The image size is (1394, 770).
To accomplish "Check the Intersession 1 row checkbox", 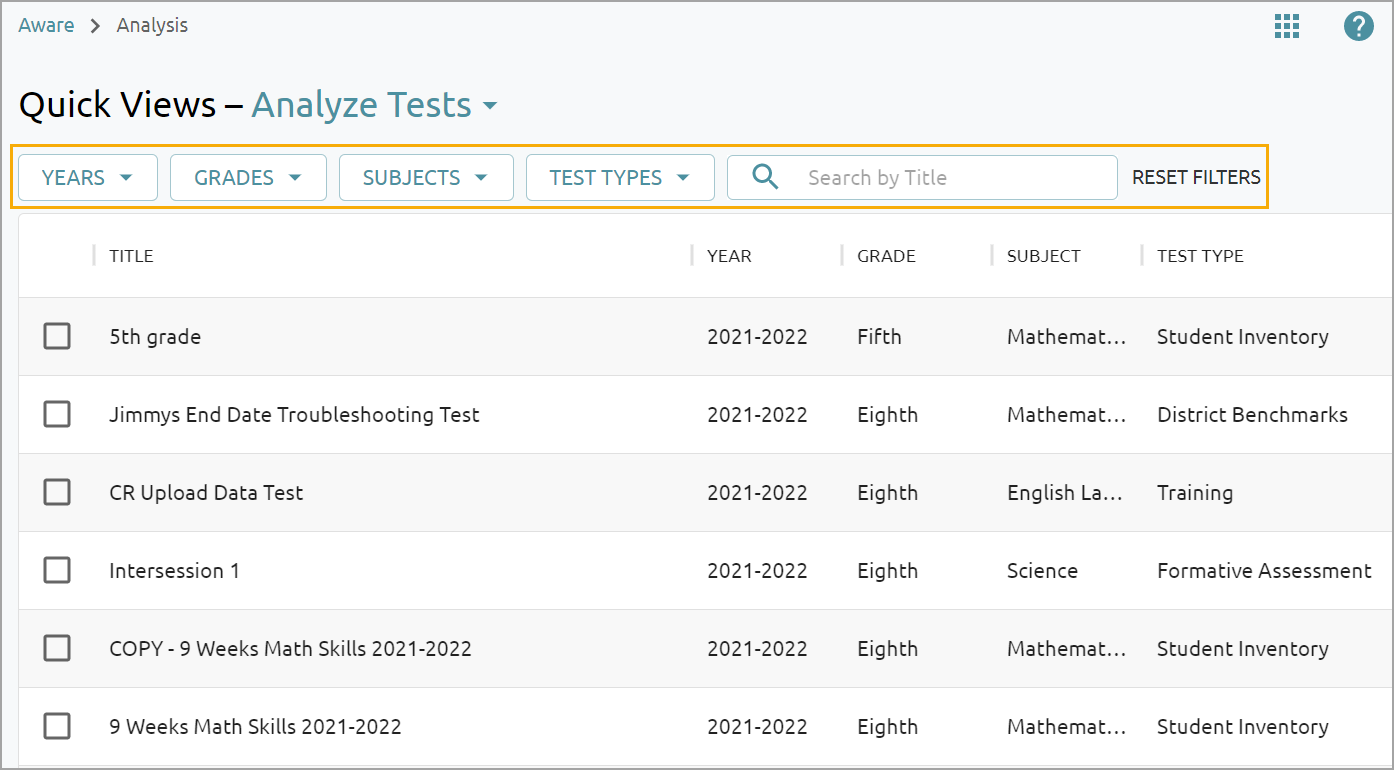I will tap(57, 570).
